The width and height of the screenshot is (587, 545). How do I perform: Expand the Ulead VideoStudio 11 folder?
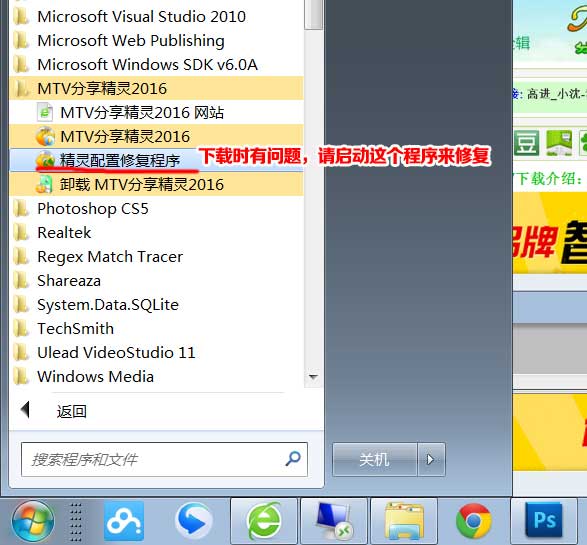(x=156, y=352)
